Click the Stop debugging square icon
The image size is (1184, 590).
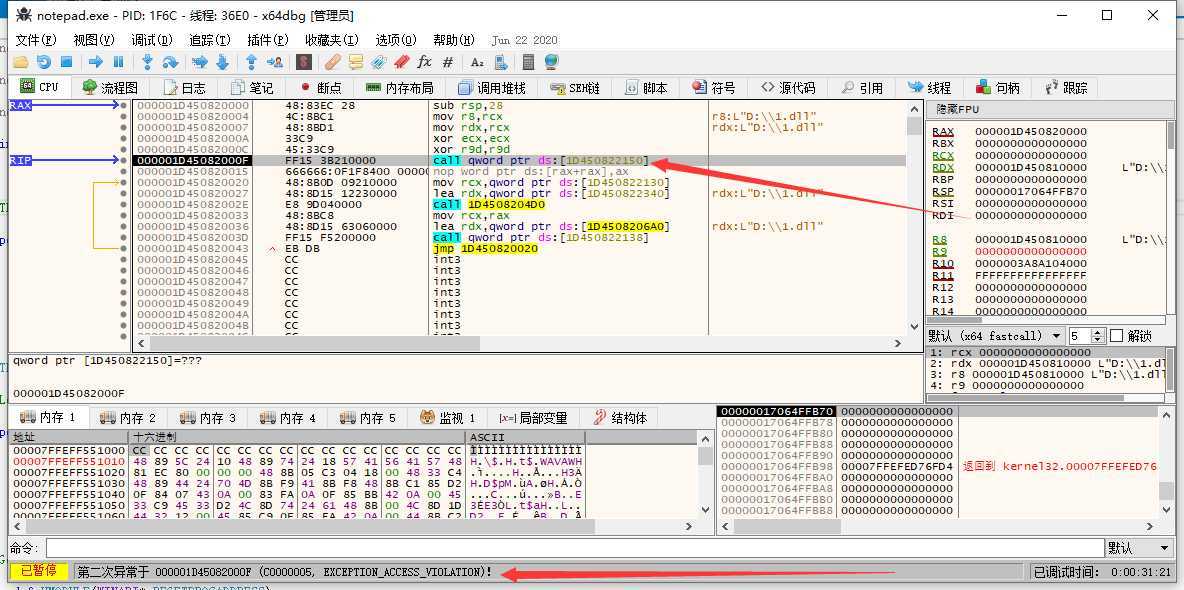pos(66,63)
